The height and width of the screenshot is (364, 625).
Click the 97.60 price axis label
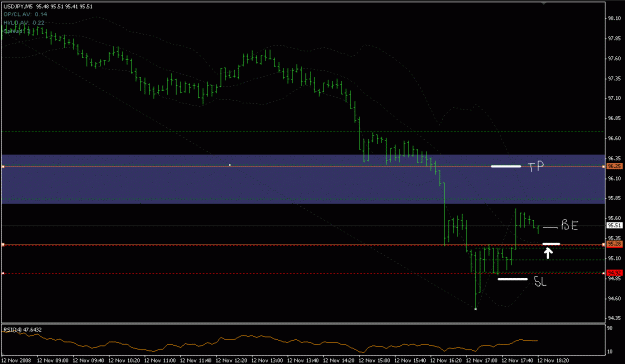614,58
